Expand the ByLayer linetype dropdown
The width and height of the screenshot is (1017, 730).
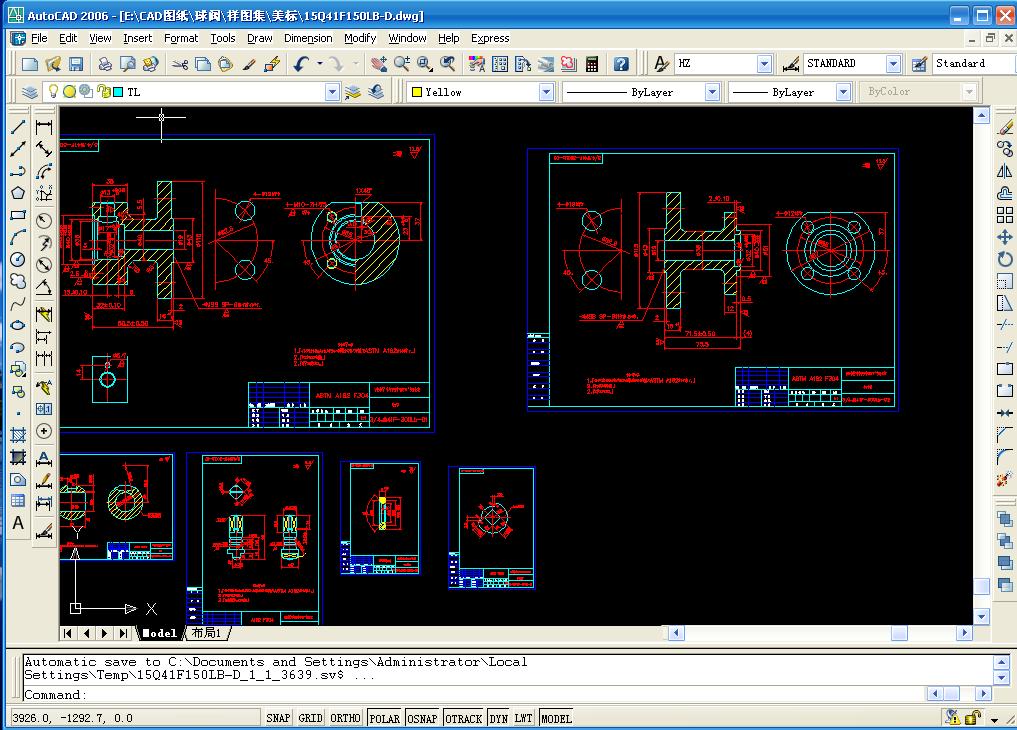pyautogui.click(x=712, y=92)
